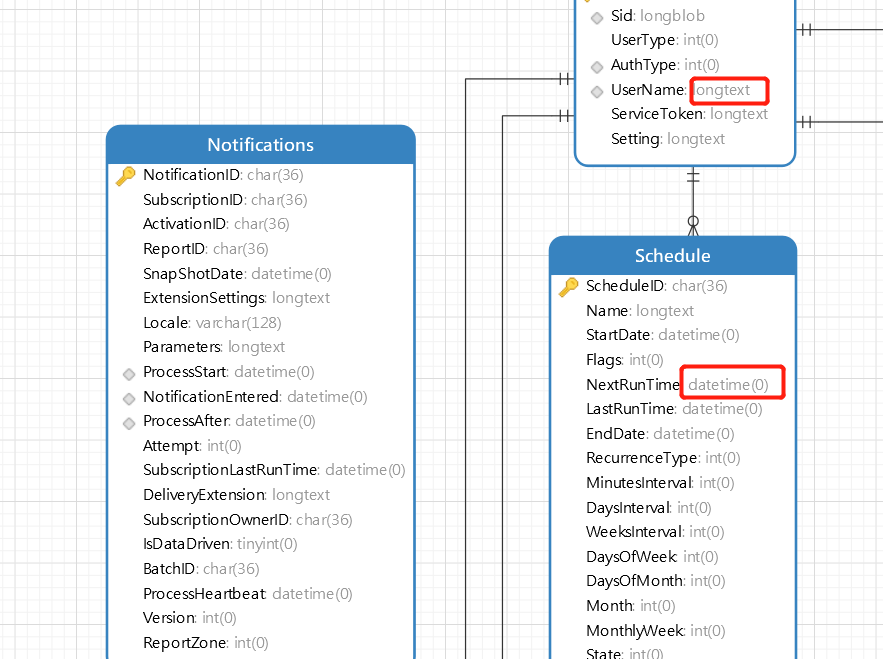Screen dimensions: 883x659
Task: Select the Locale varchar(128) field
Action: pos(212,323)
